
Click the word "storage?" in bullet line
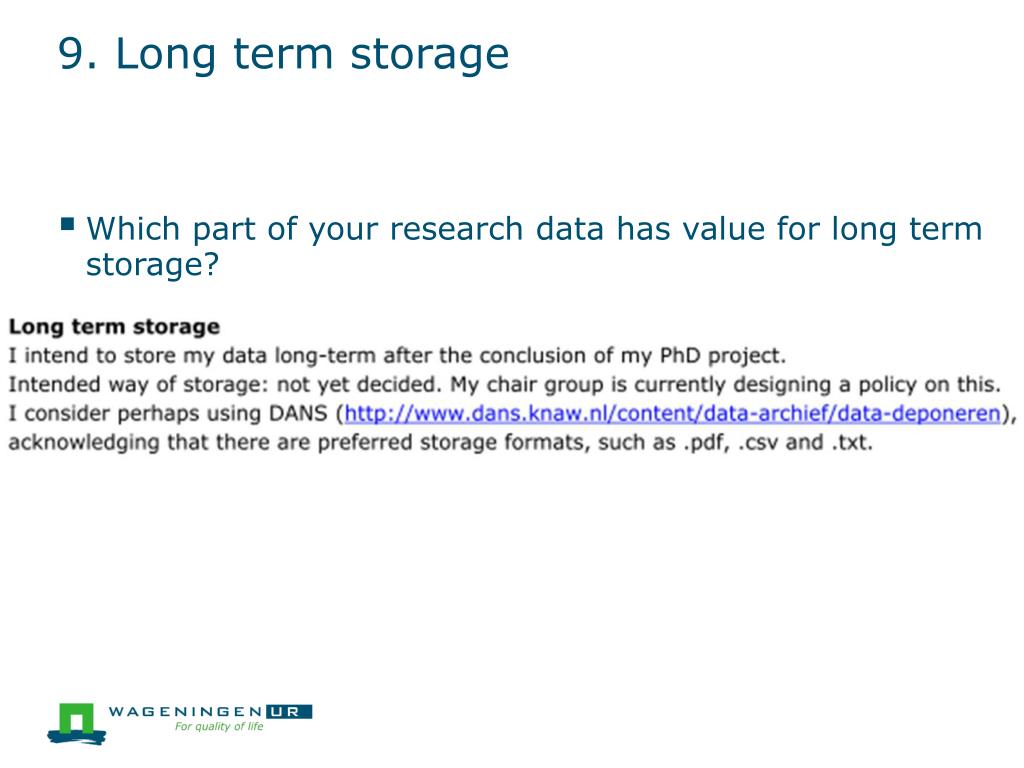[152, 264]
